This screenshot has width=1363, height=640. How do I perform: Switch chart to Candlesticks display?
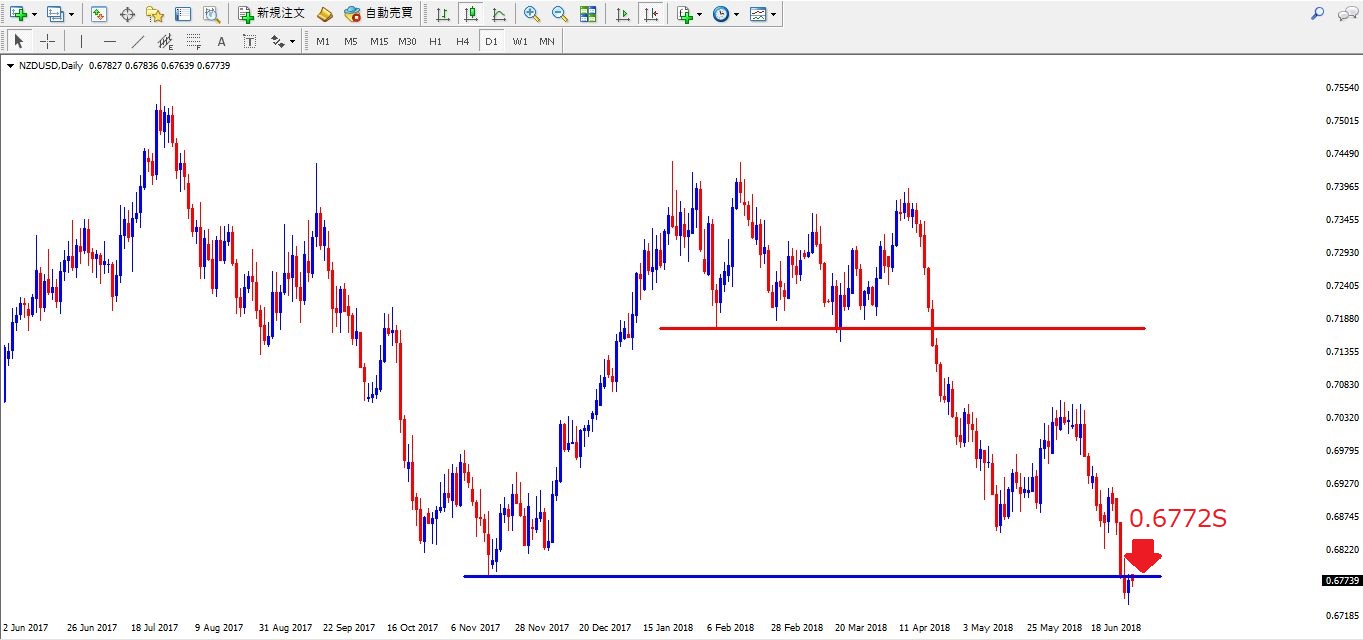click(470, 14)
